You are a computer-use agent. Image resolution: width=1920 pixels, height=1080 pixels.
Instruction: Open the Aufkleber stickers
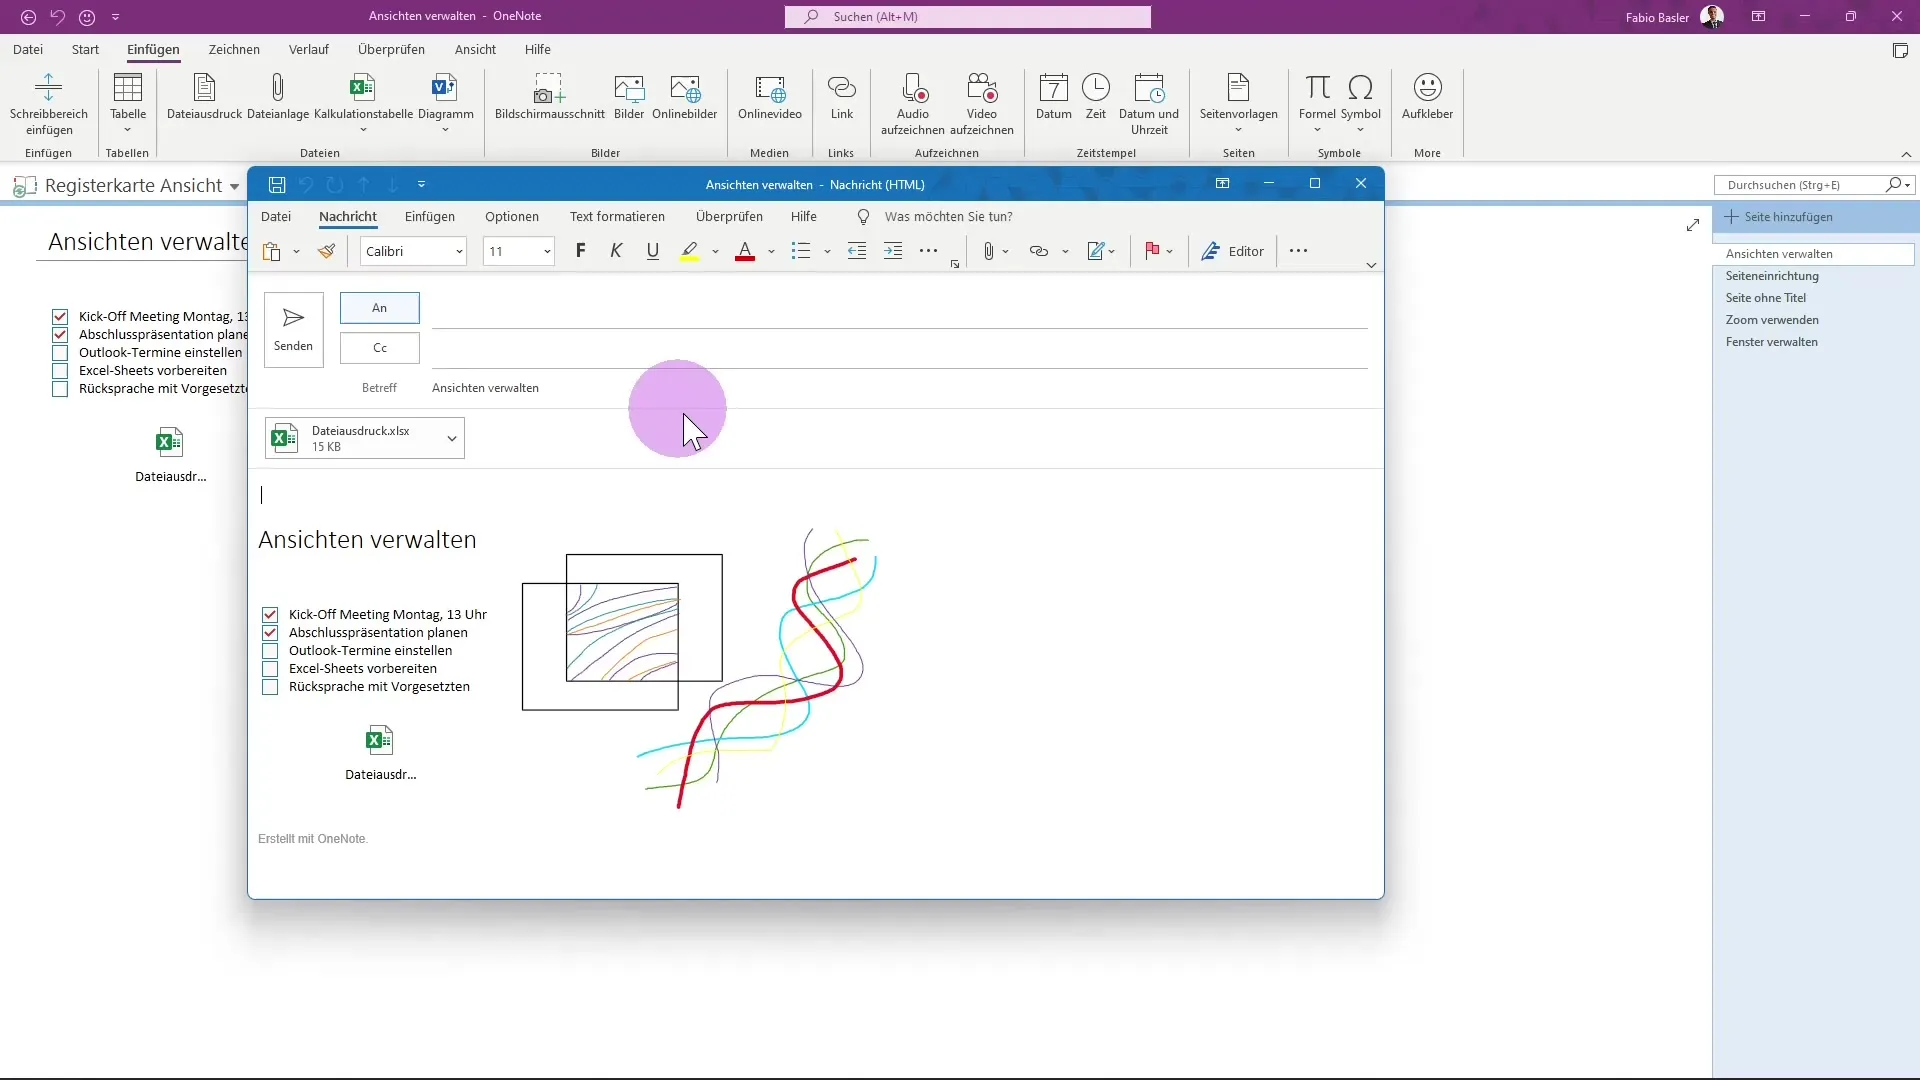[x=1427, y=97]
